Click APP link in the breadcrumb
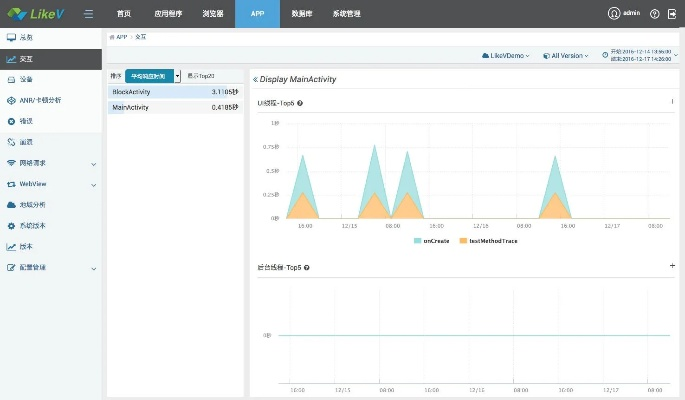Screen dimensions: 685x400 (120, 36)
